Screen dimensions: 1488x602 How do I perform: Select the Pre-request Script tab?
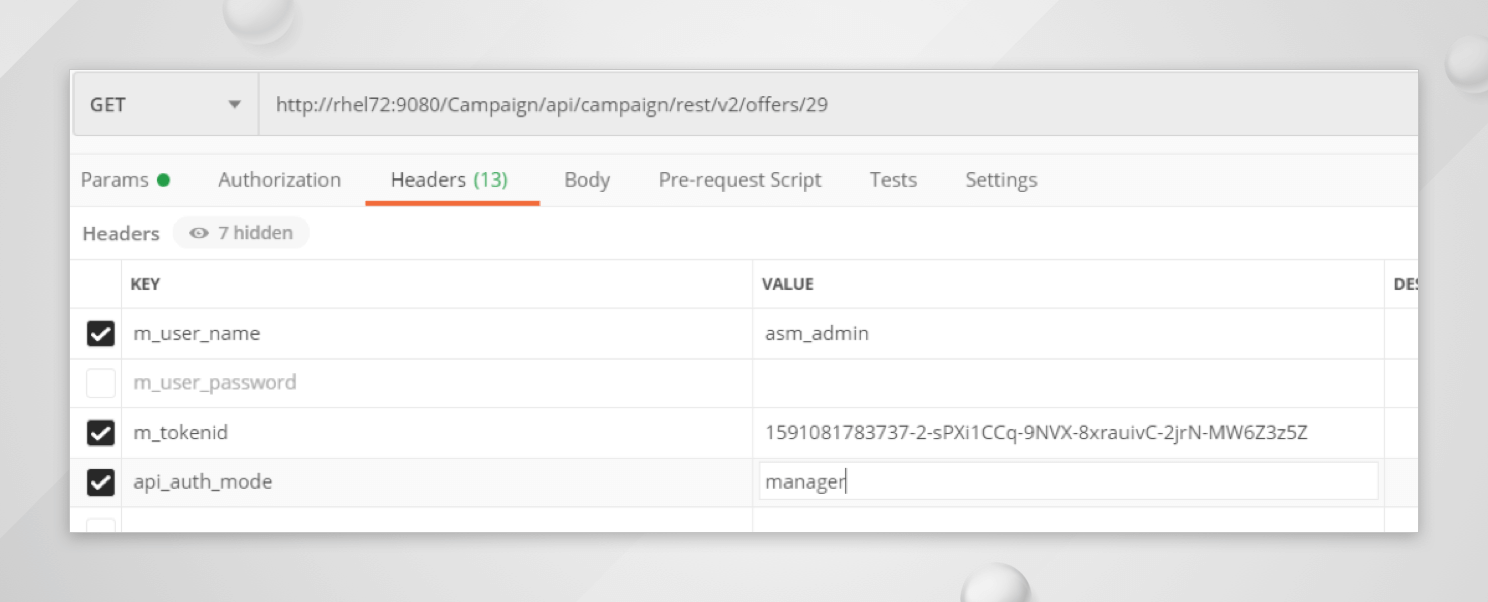pyautogui.click(x=740, y=179)
